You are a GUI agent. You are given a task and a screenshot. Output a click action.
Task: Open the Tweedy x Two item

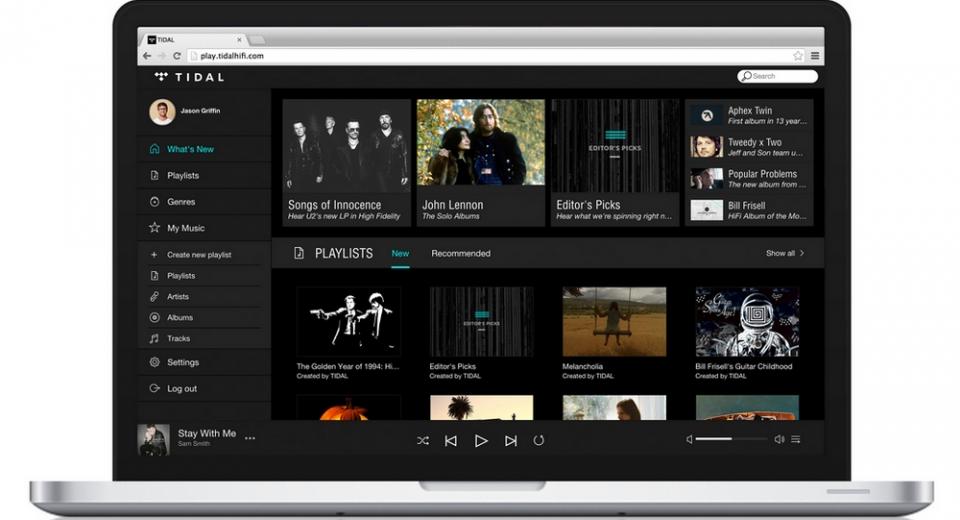pos(749,147)
